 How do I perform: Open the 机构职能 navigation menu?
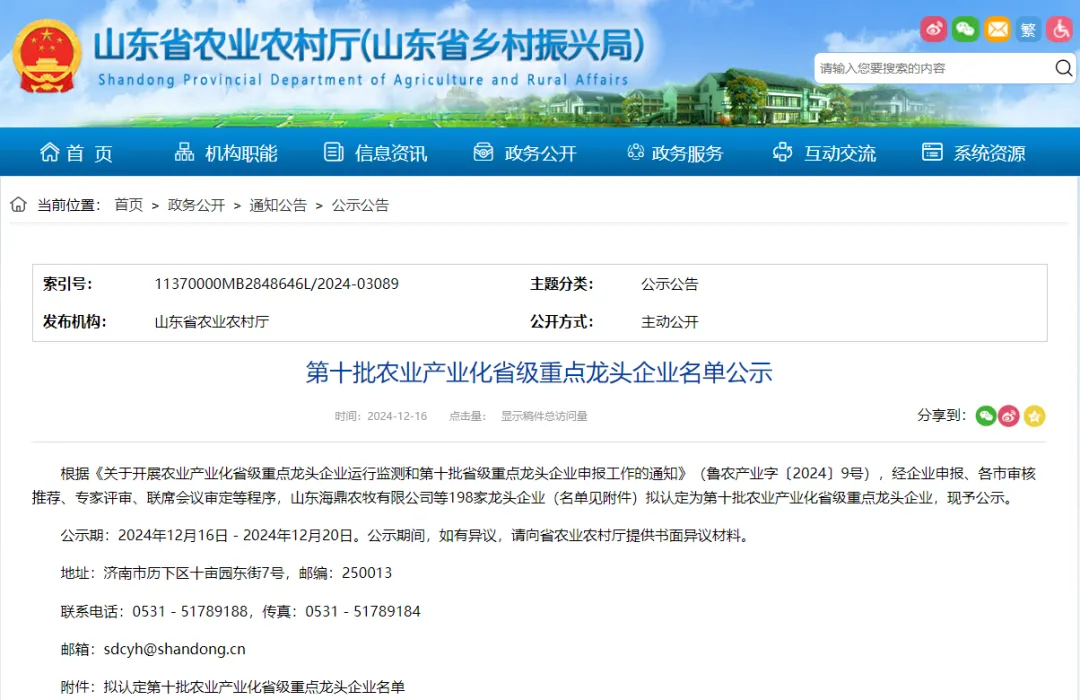click(x=226, y=153)
